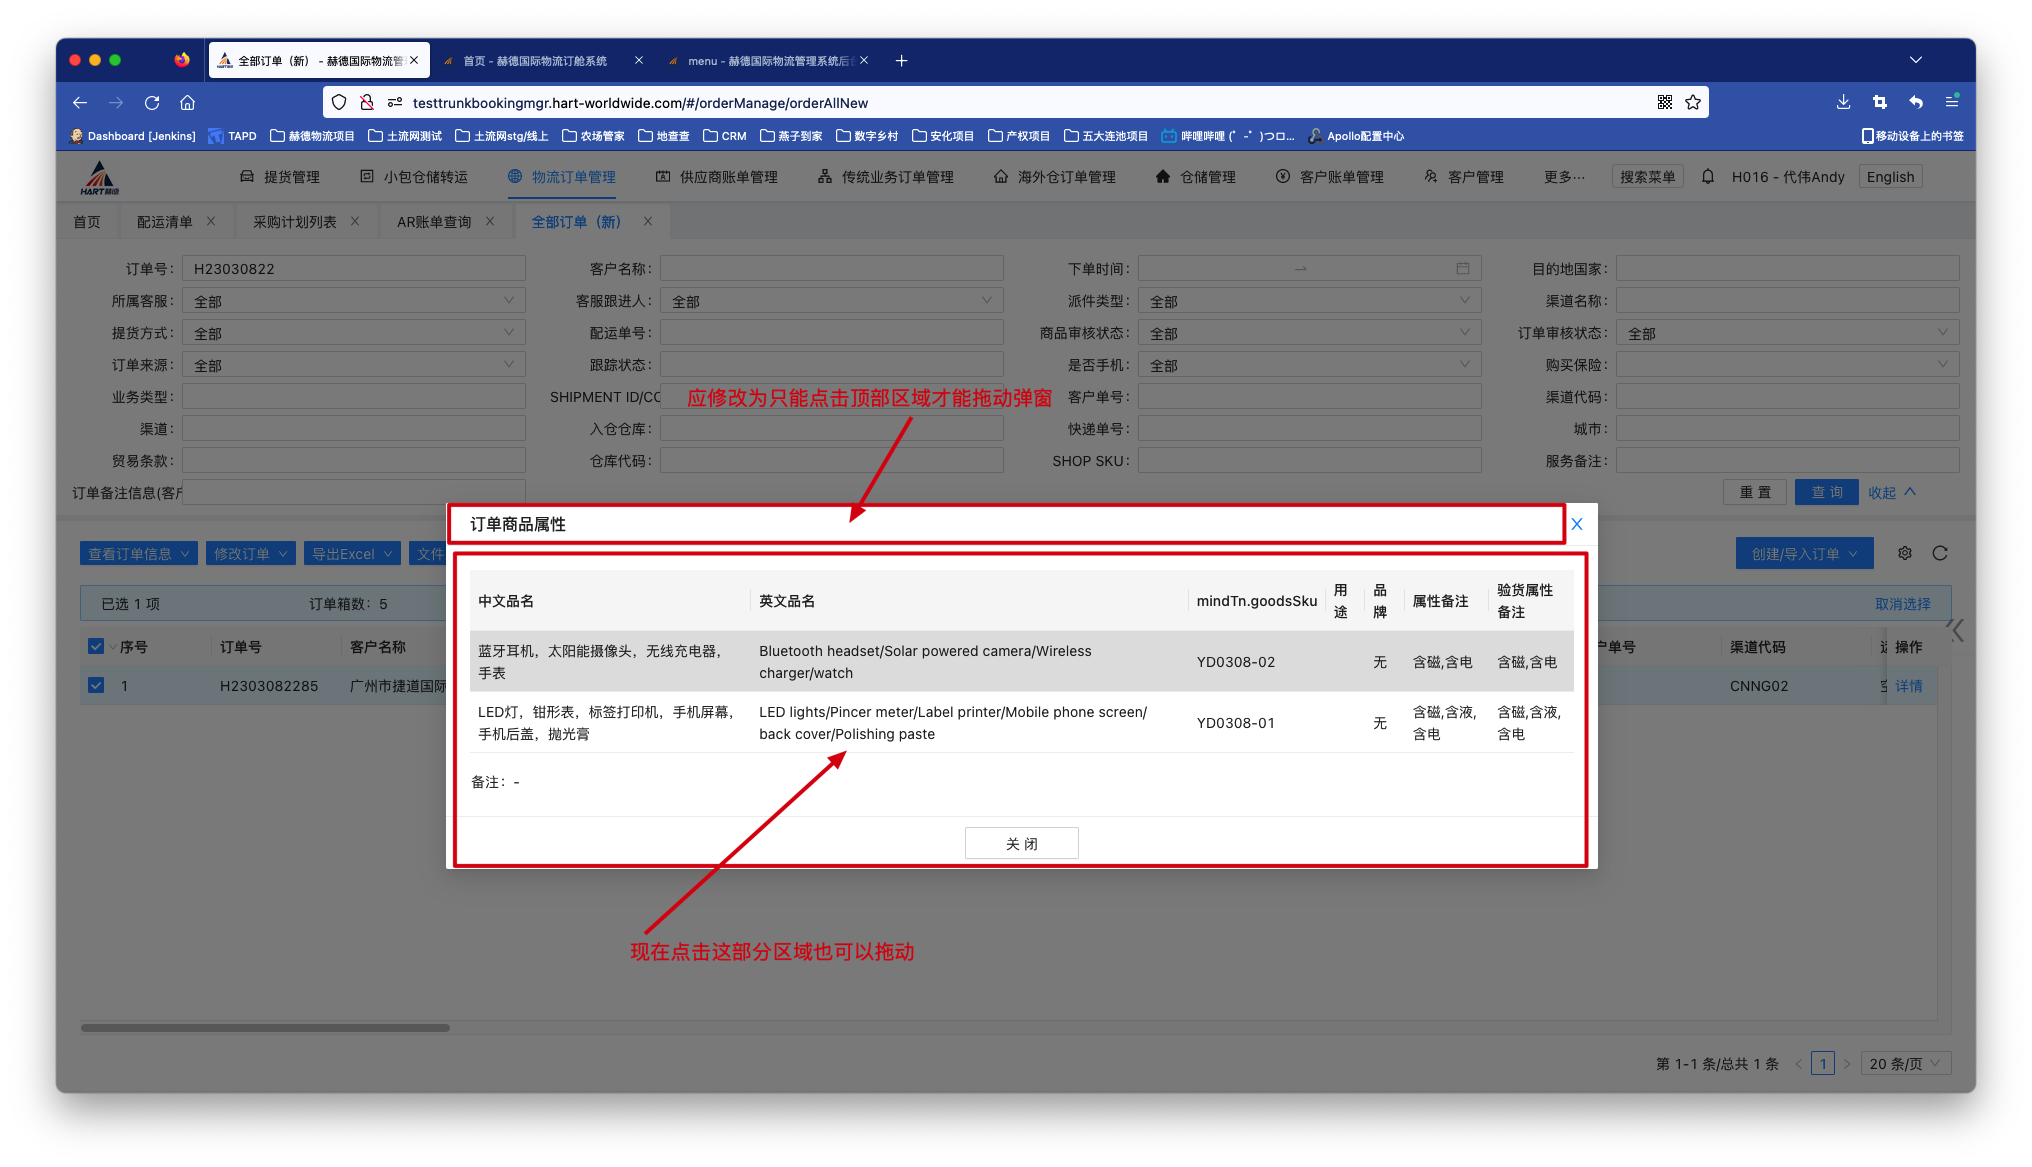Toggle the select-all header checkbox
2032x1167 pixels.
coord(96,646)
